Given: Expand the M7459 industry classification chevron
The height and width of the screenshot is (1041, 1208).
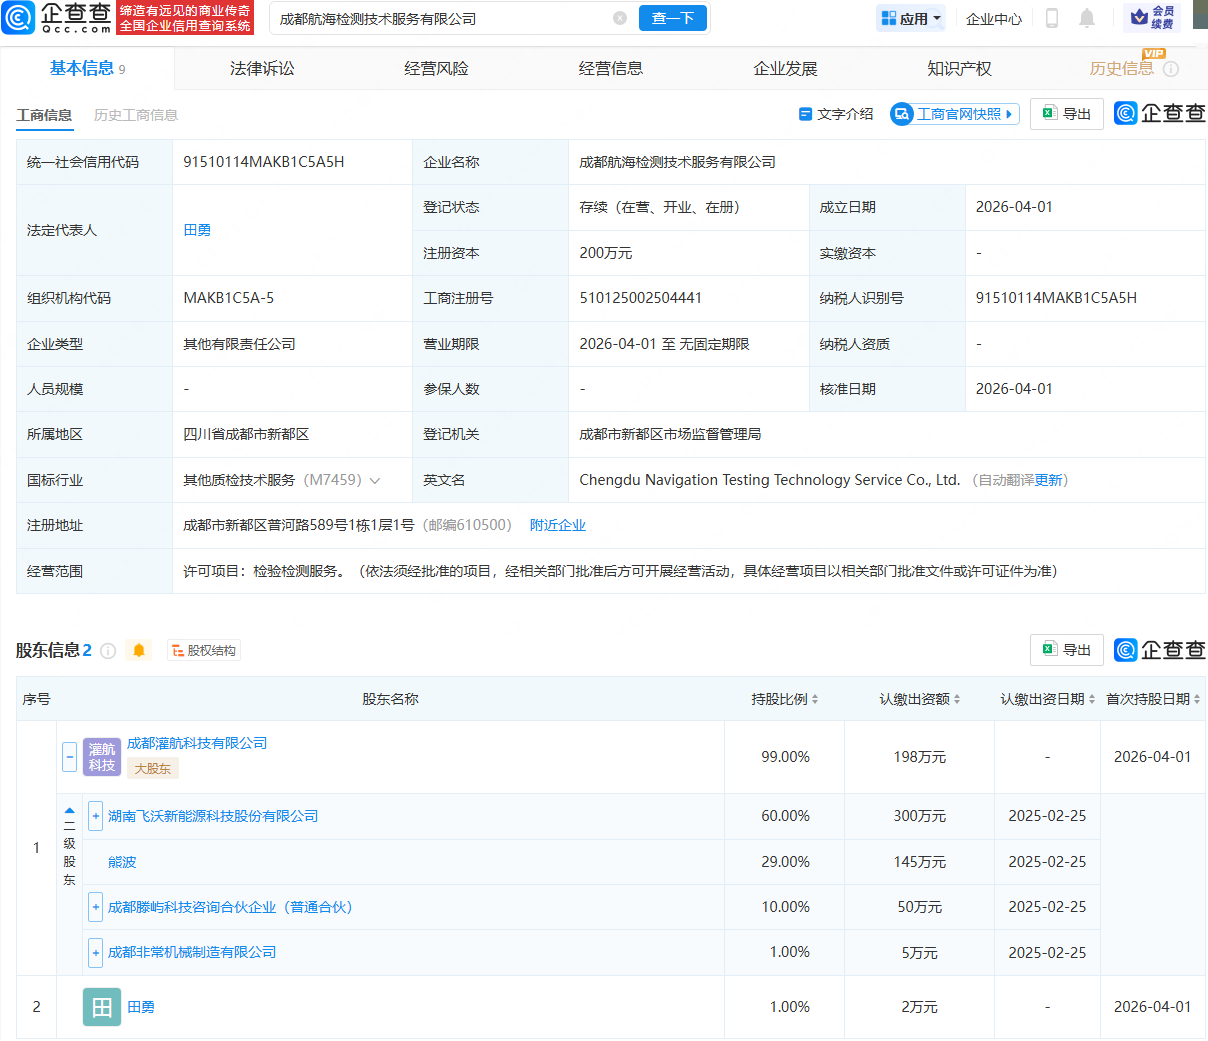Looking at the screenshot, I should [375, 480].
